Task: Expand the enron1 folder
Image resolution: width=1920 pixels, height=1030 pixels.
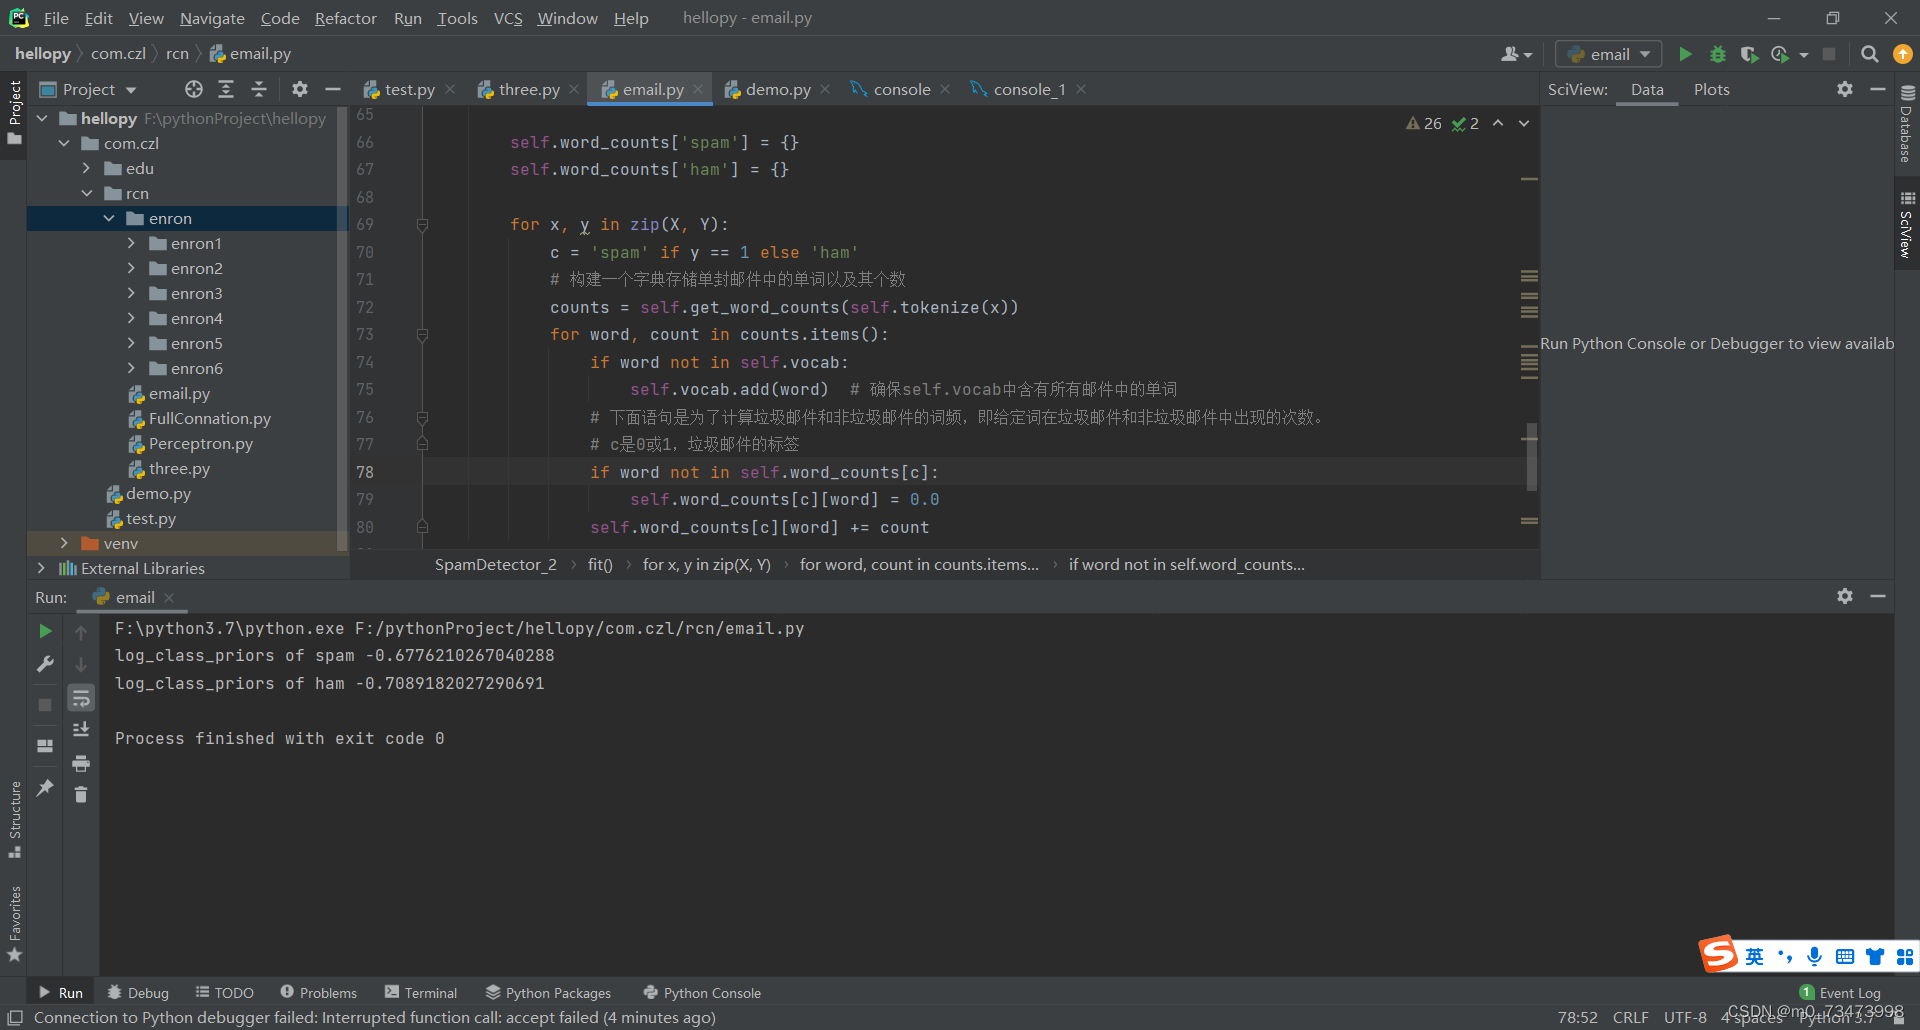Action: click(x=131, y=243)
